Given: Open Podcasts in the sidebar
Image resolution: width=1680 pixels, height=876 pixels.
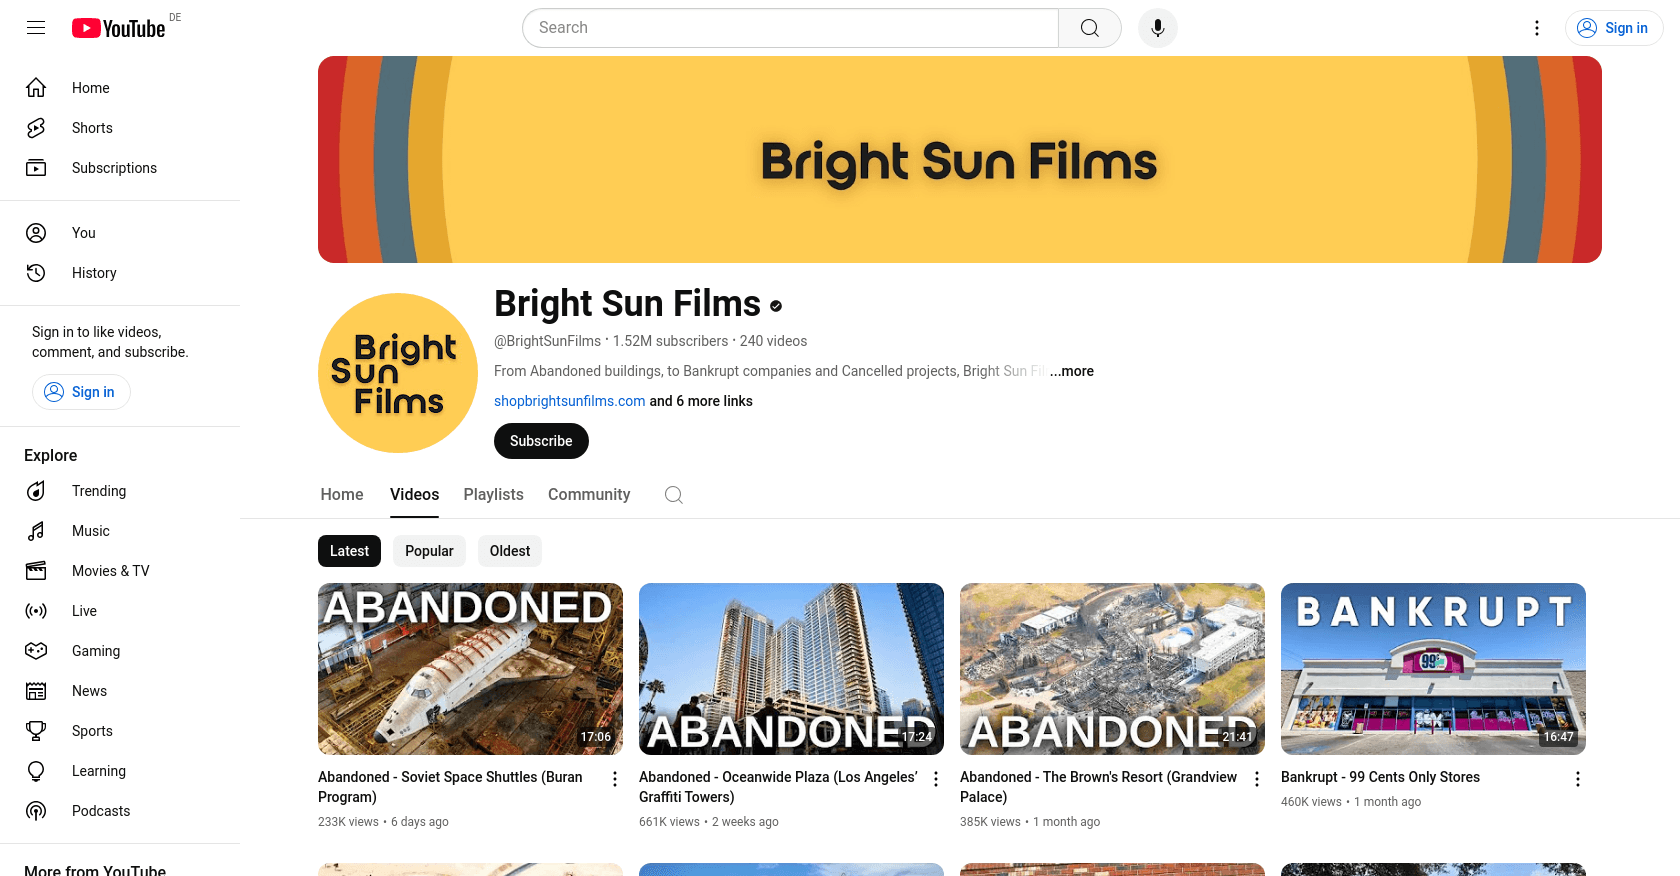Looking at the screenshot, I should (x=100, y=811).
